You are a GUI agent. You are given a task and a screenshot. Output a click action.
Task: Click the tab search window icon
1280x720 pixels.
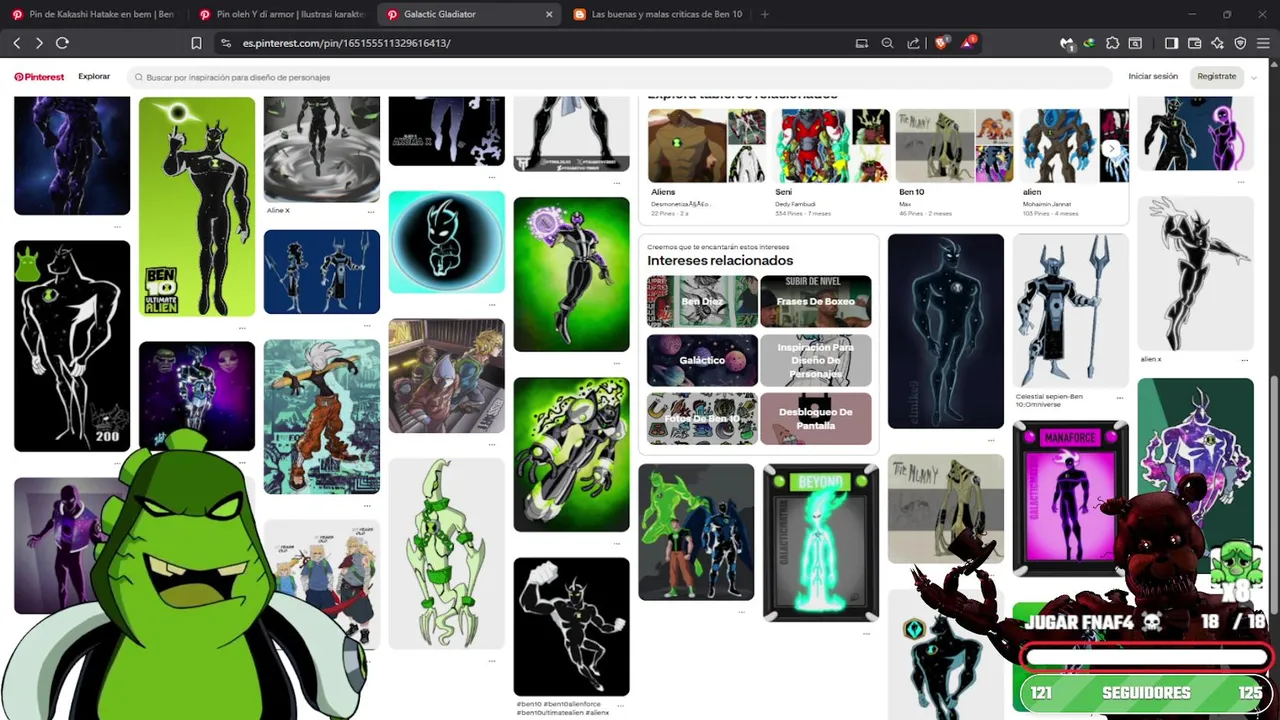pos(1135,43)
